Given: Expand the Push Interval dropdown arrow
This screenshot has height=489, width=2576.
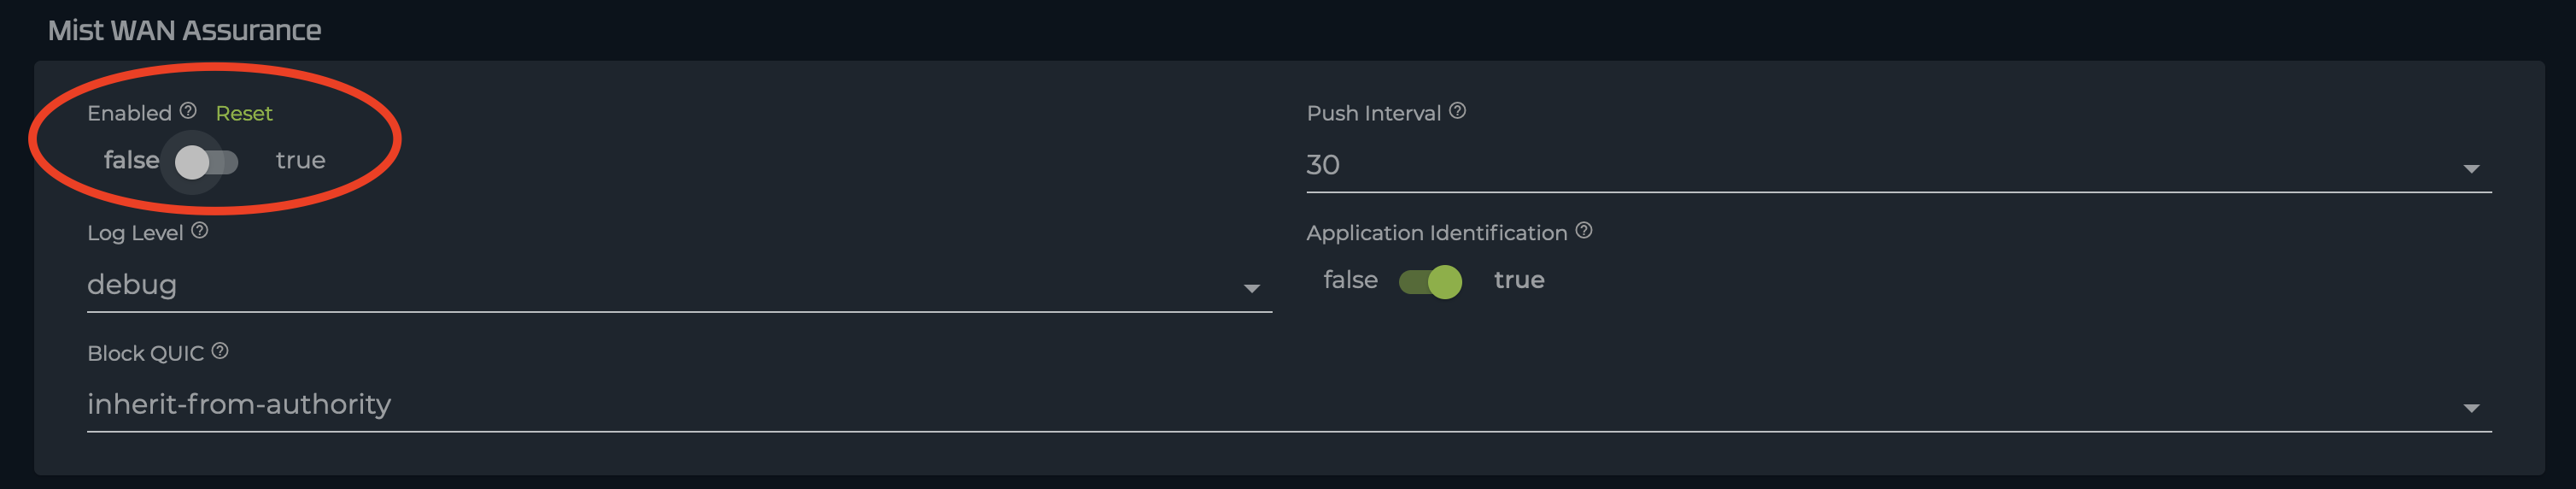Looking at the screenshot, I should (2471, 169).
